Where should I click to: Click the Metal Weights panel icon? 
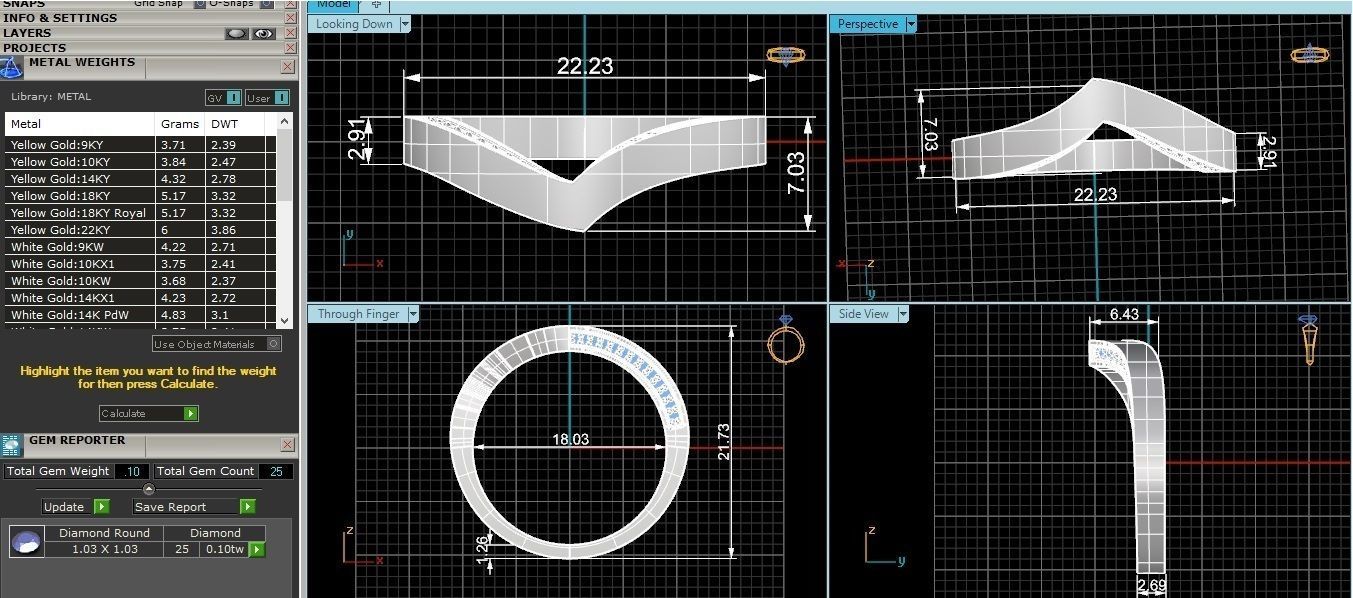tap(12, 67)
